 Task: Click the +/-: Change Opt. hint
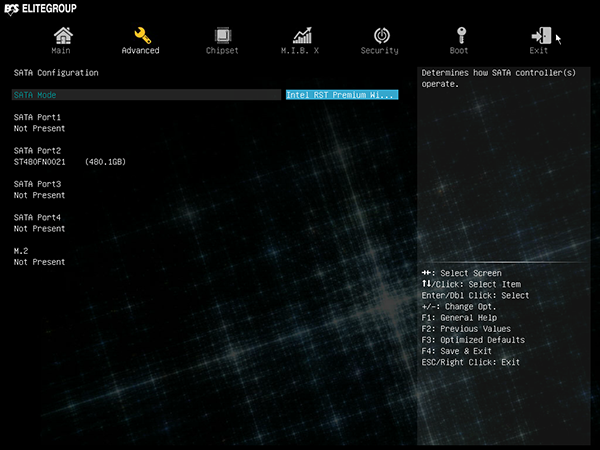[459, 307]
